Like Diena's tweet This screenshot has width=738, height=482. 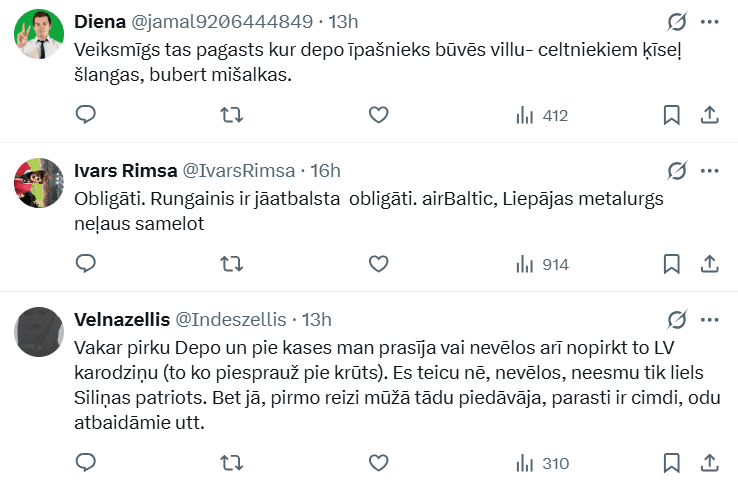pyautogui.click(x=378, y=115)
